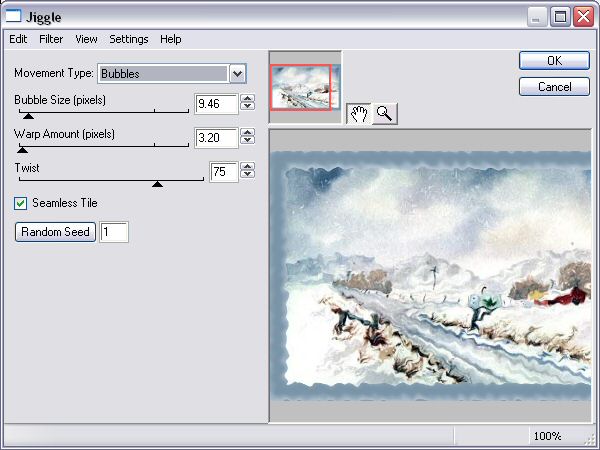This screenshot has height=450, width=600.
Task: Increase Warp Amount with up arrow
Action: (248, 132)
